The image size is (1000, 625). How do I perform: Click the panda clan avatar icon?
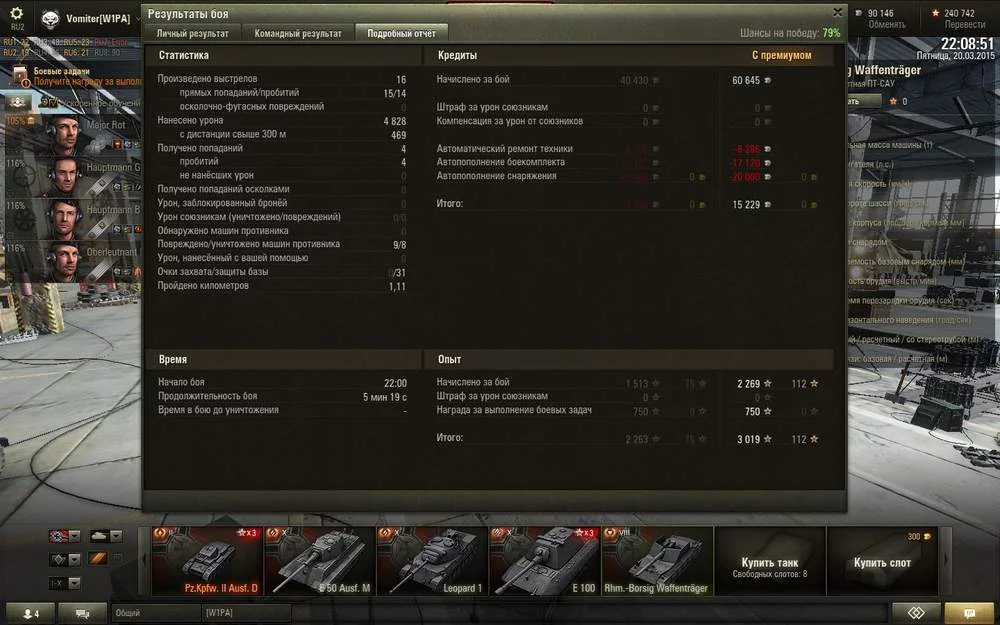coord(50,19)
